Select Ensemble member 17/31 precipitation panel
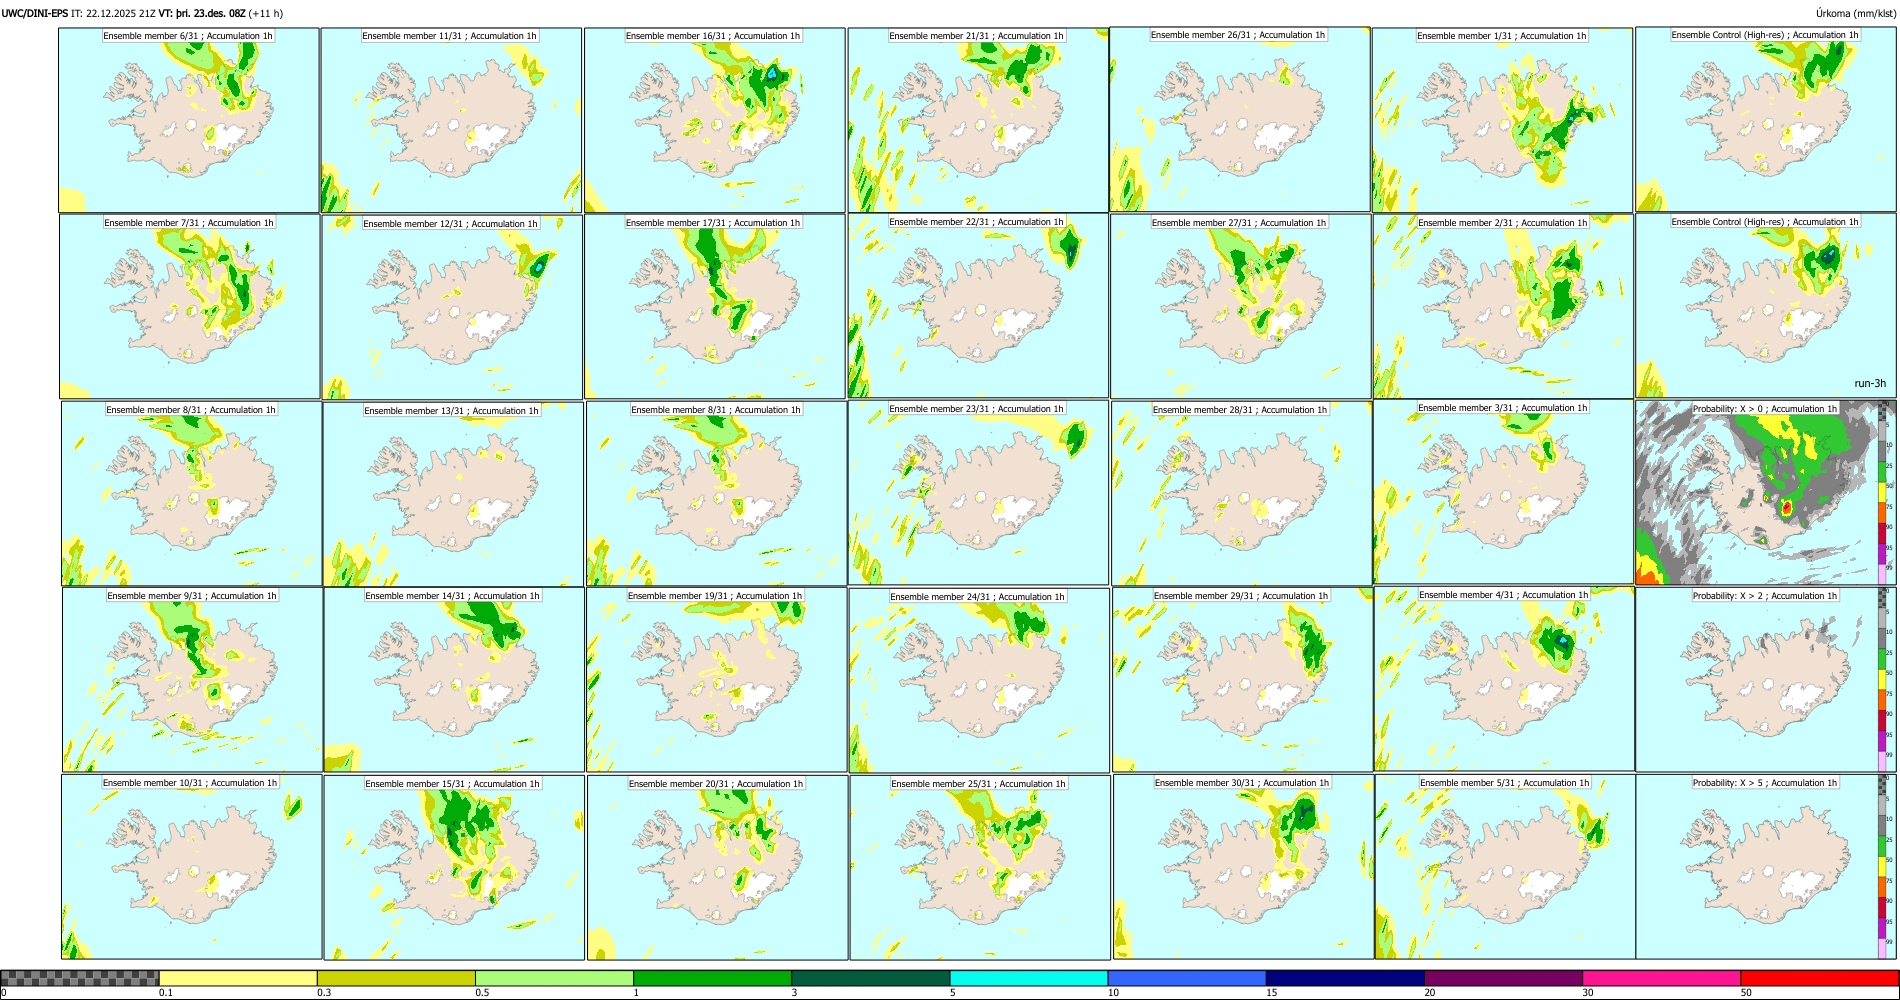The width and height of the screenshot is (1900, 1000). 715,307
